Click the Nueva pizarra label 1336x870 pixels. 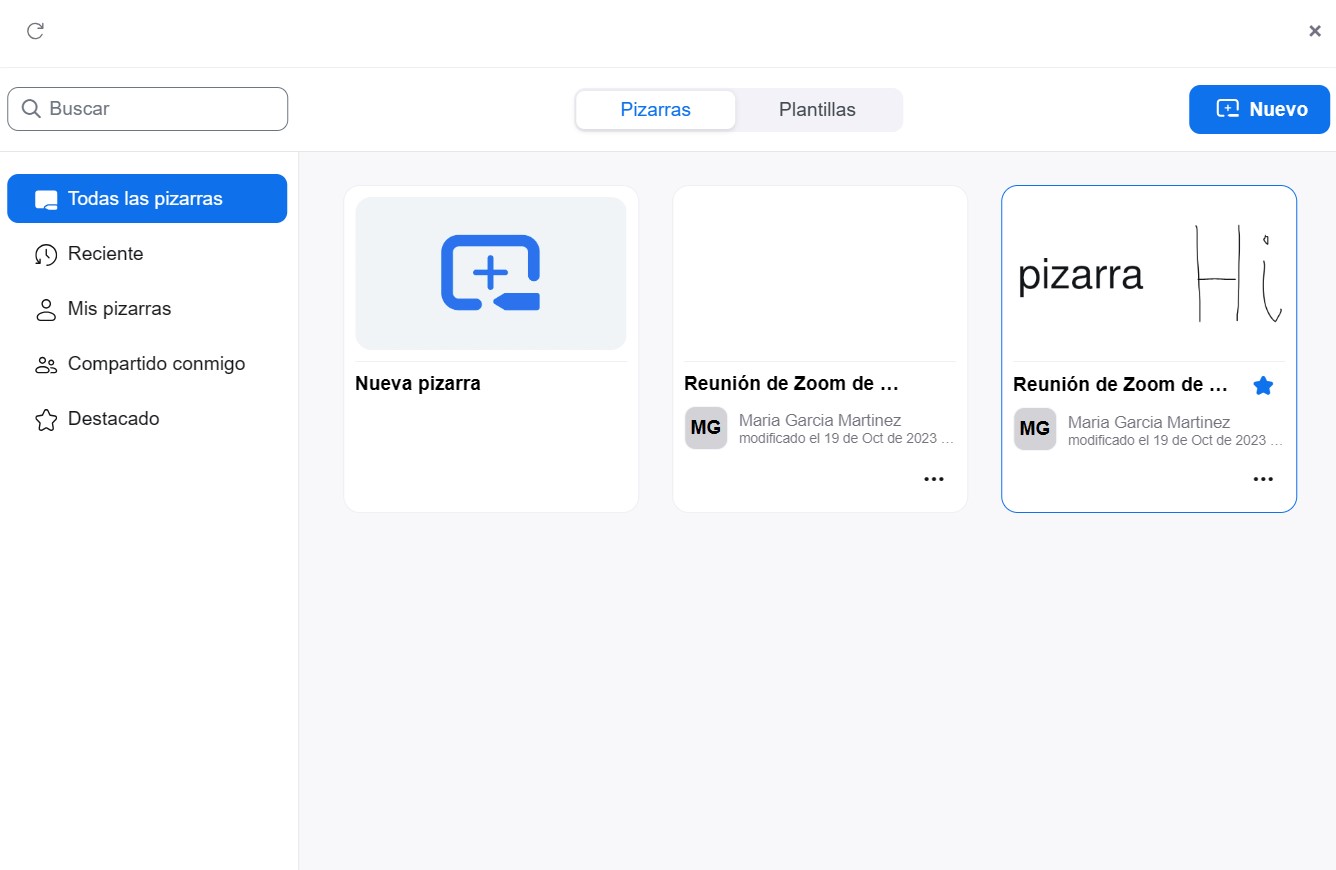418,384
